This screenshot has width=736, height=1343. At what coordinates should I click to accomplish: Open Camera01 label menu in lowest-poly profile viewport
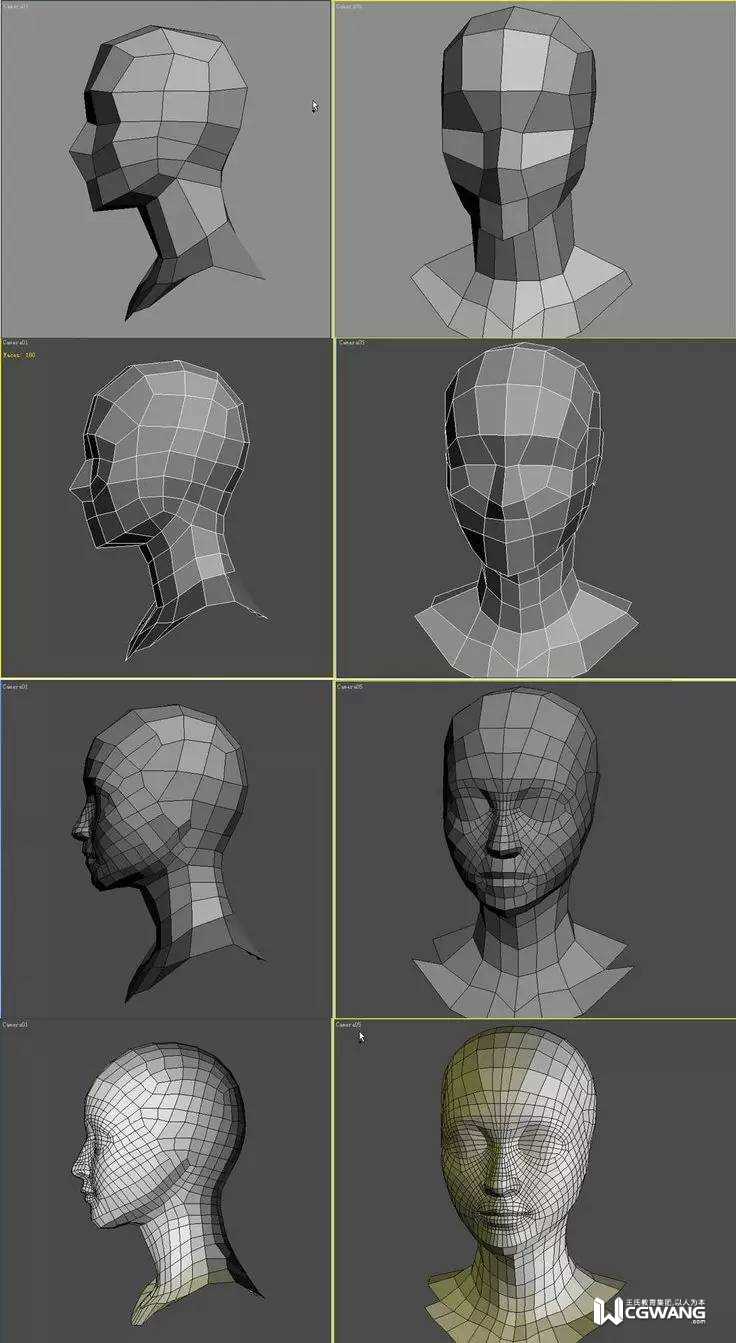coord(15,5)
